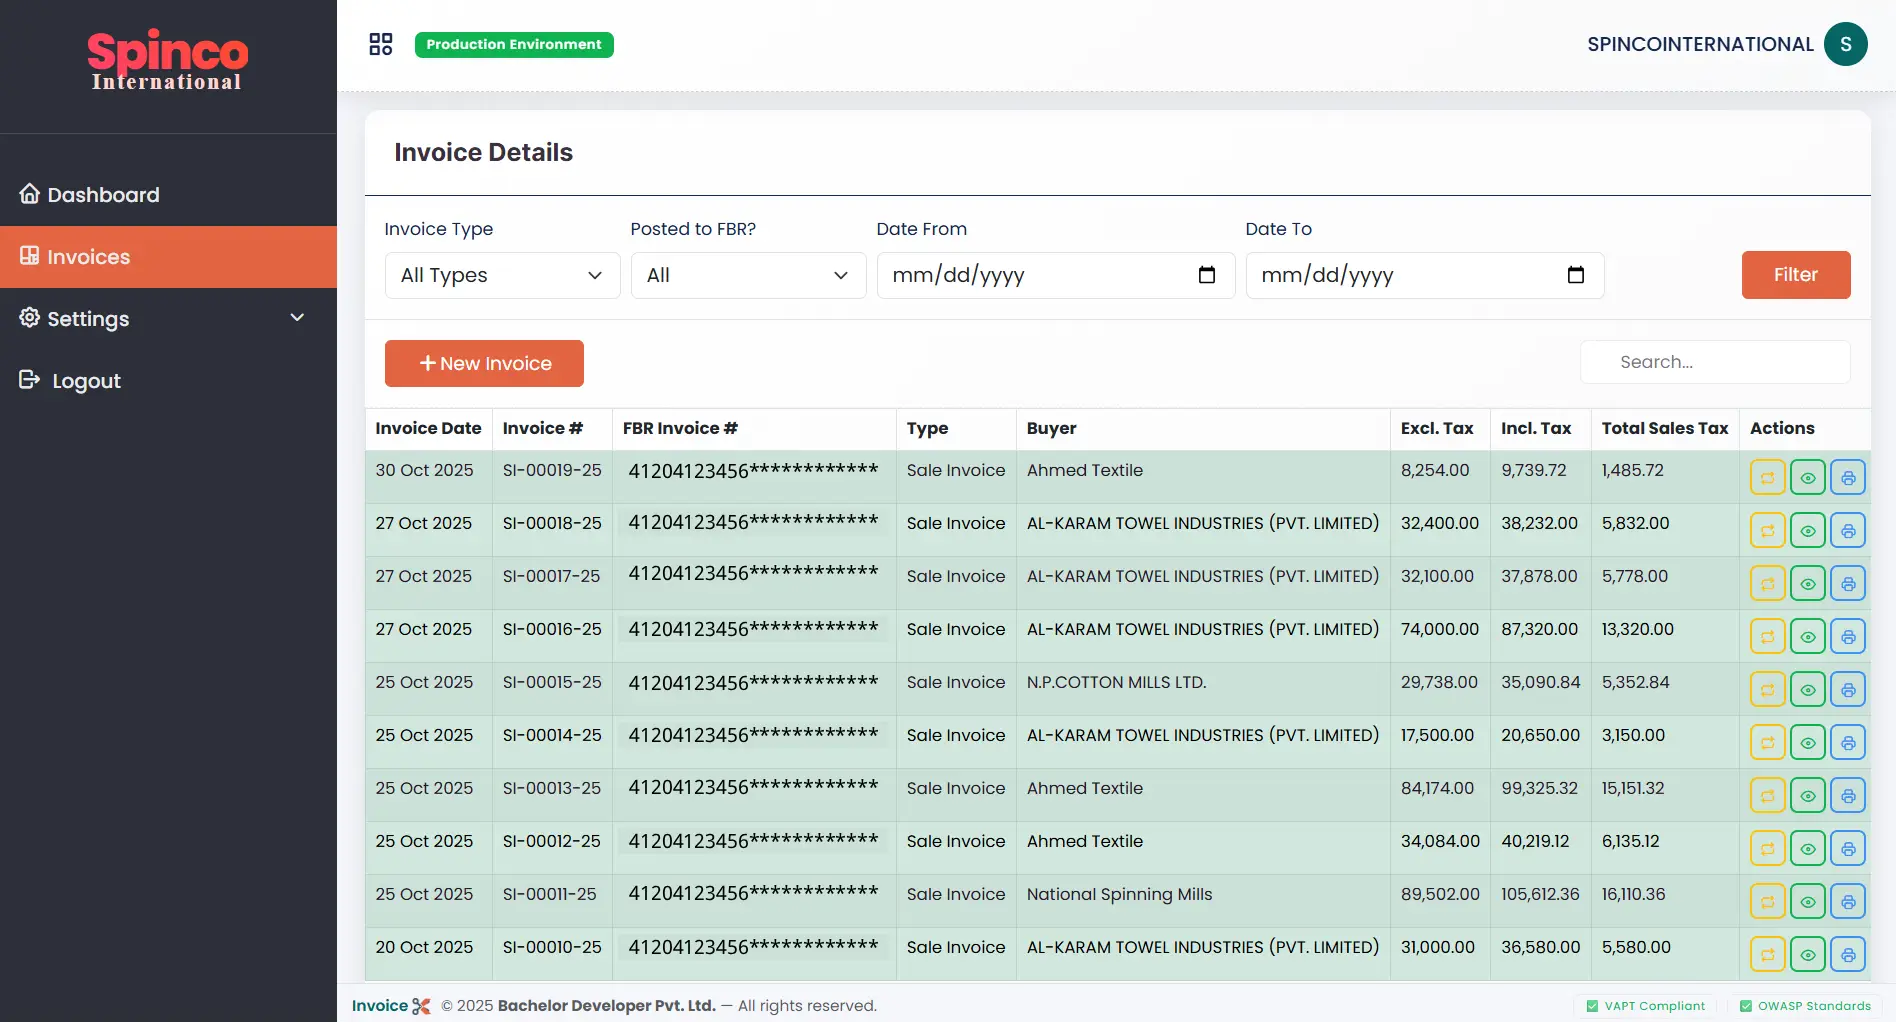
Task: Collapse the Settings menu chevron
Action: [297, 317]
